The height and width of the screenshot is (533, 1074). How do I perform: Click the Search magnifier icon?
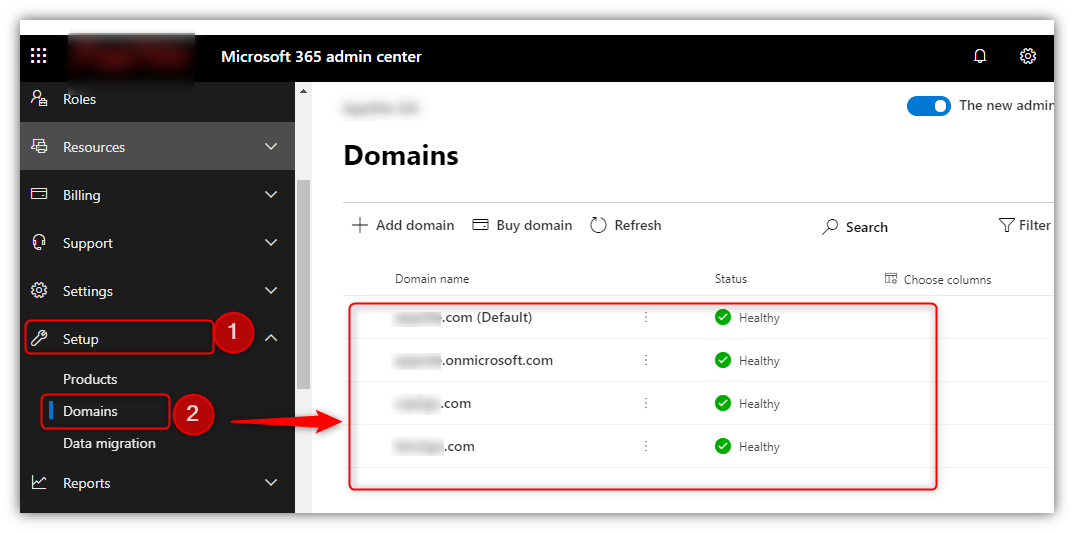tap(830, 227)
